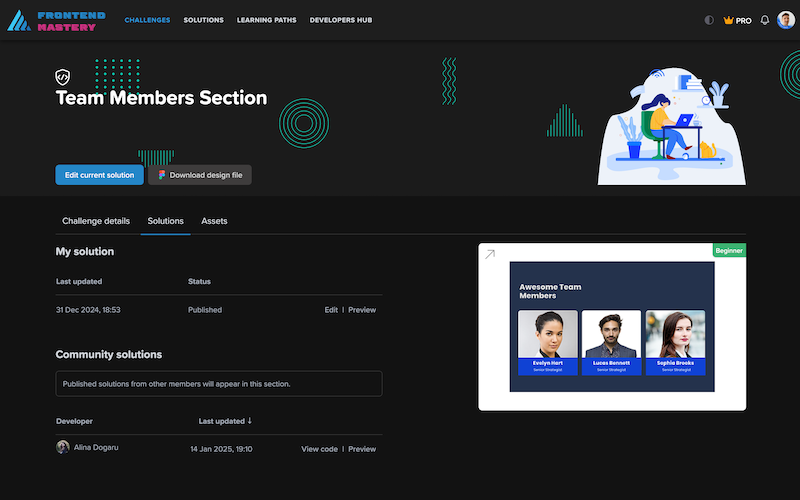Click the expand arrow on design preview
The height and width of the screenshot is (500, 800).
[x=490, y=255]
